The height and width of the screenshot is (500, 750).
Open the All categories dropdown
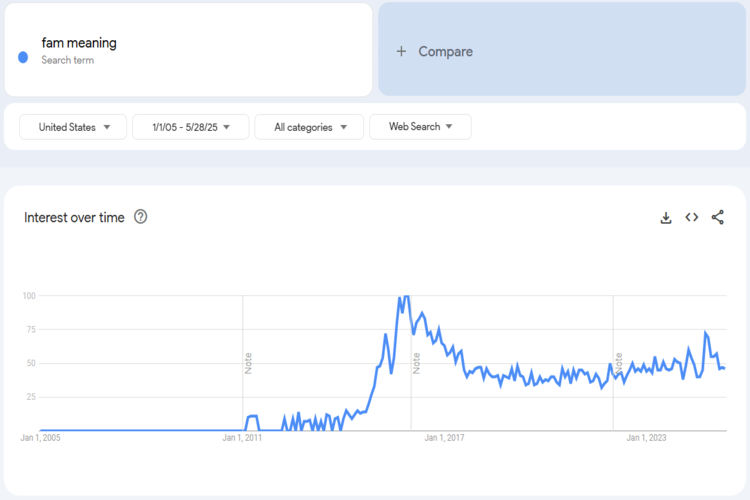[309, 127]
